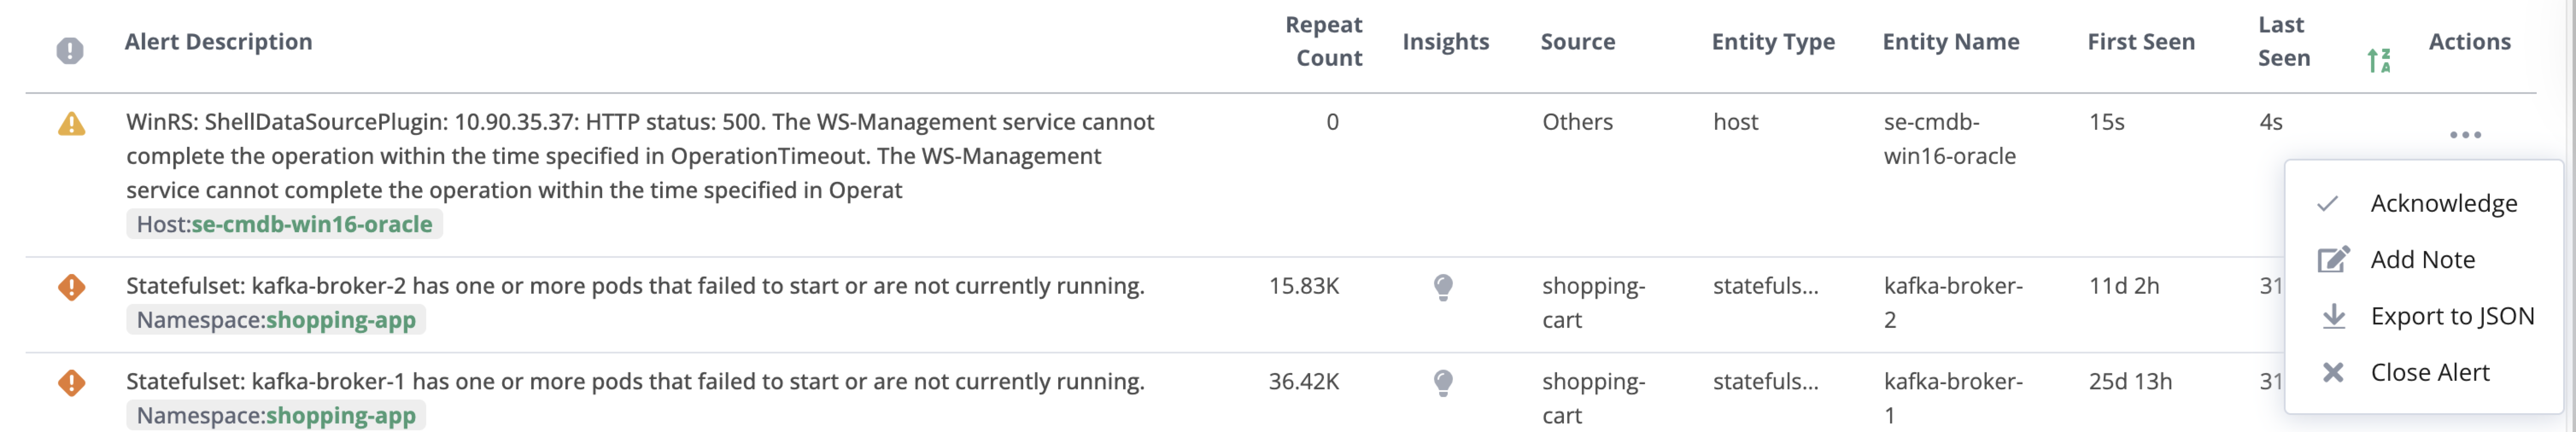Open the se-cmdb-win16-oracle host tag link

(x=312, y=225)
